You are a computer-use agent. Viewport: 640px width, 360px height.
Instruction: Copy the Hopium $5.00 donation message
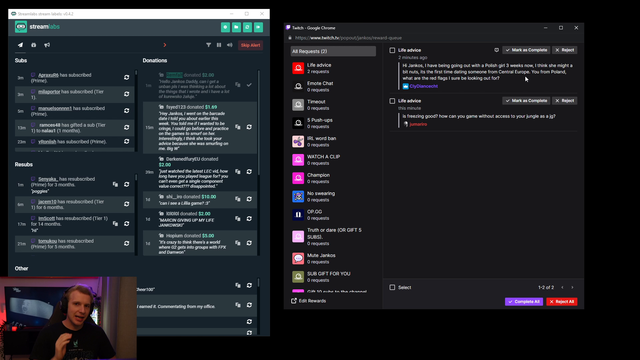coord(238,243)
